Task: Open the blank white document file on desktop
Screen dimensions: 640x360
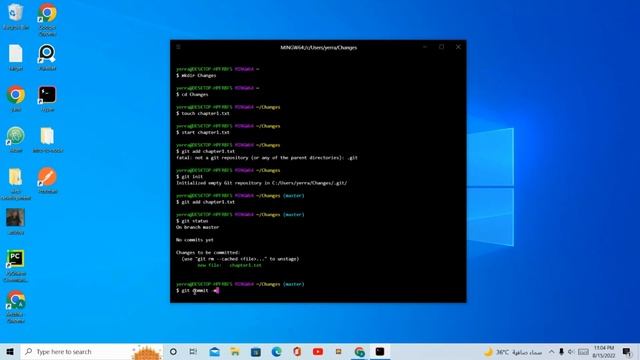Action: pyautogui.click(x=16, y=57)
